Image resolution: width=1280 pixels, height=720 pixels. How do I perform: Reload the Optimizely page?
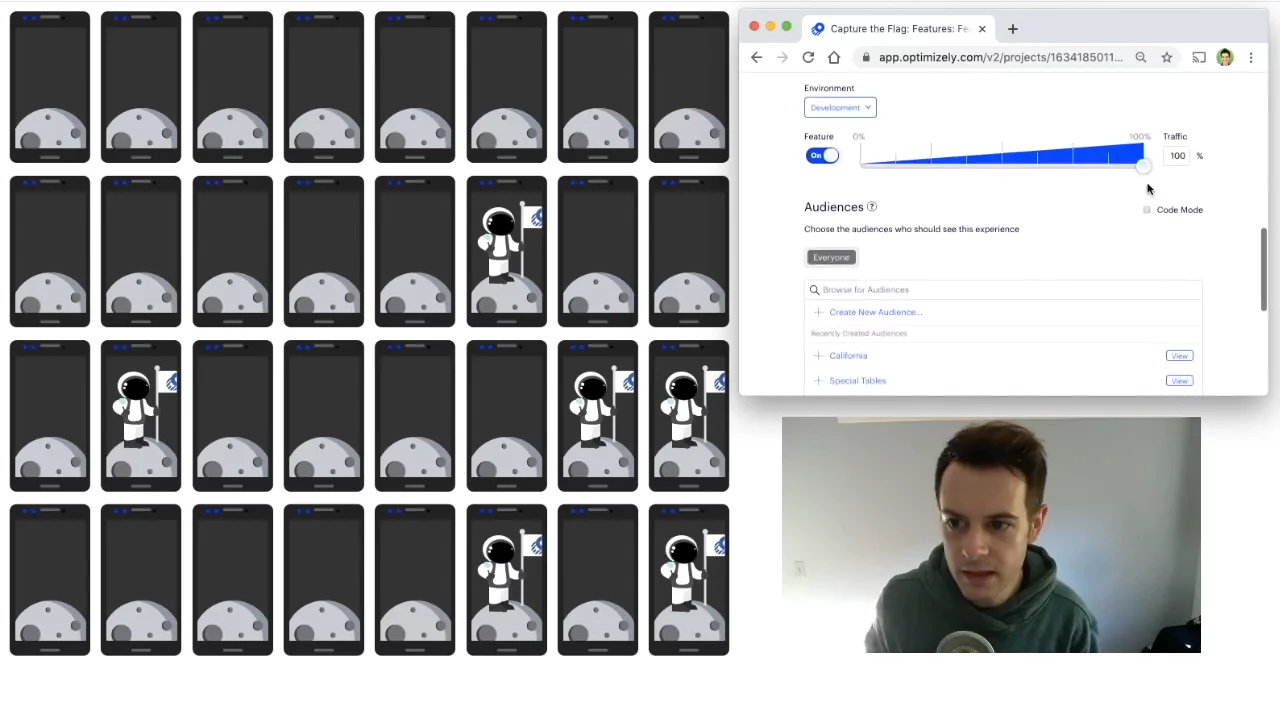pos(808,58)
